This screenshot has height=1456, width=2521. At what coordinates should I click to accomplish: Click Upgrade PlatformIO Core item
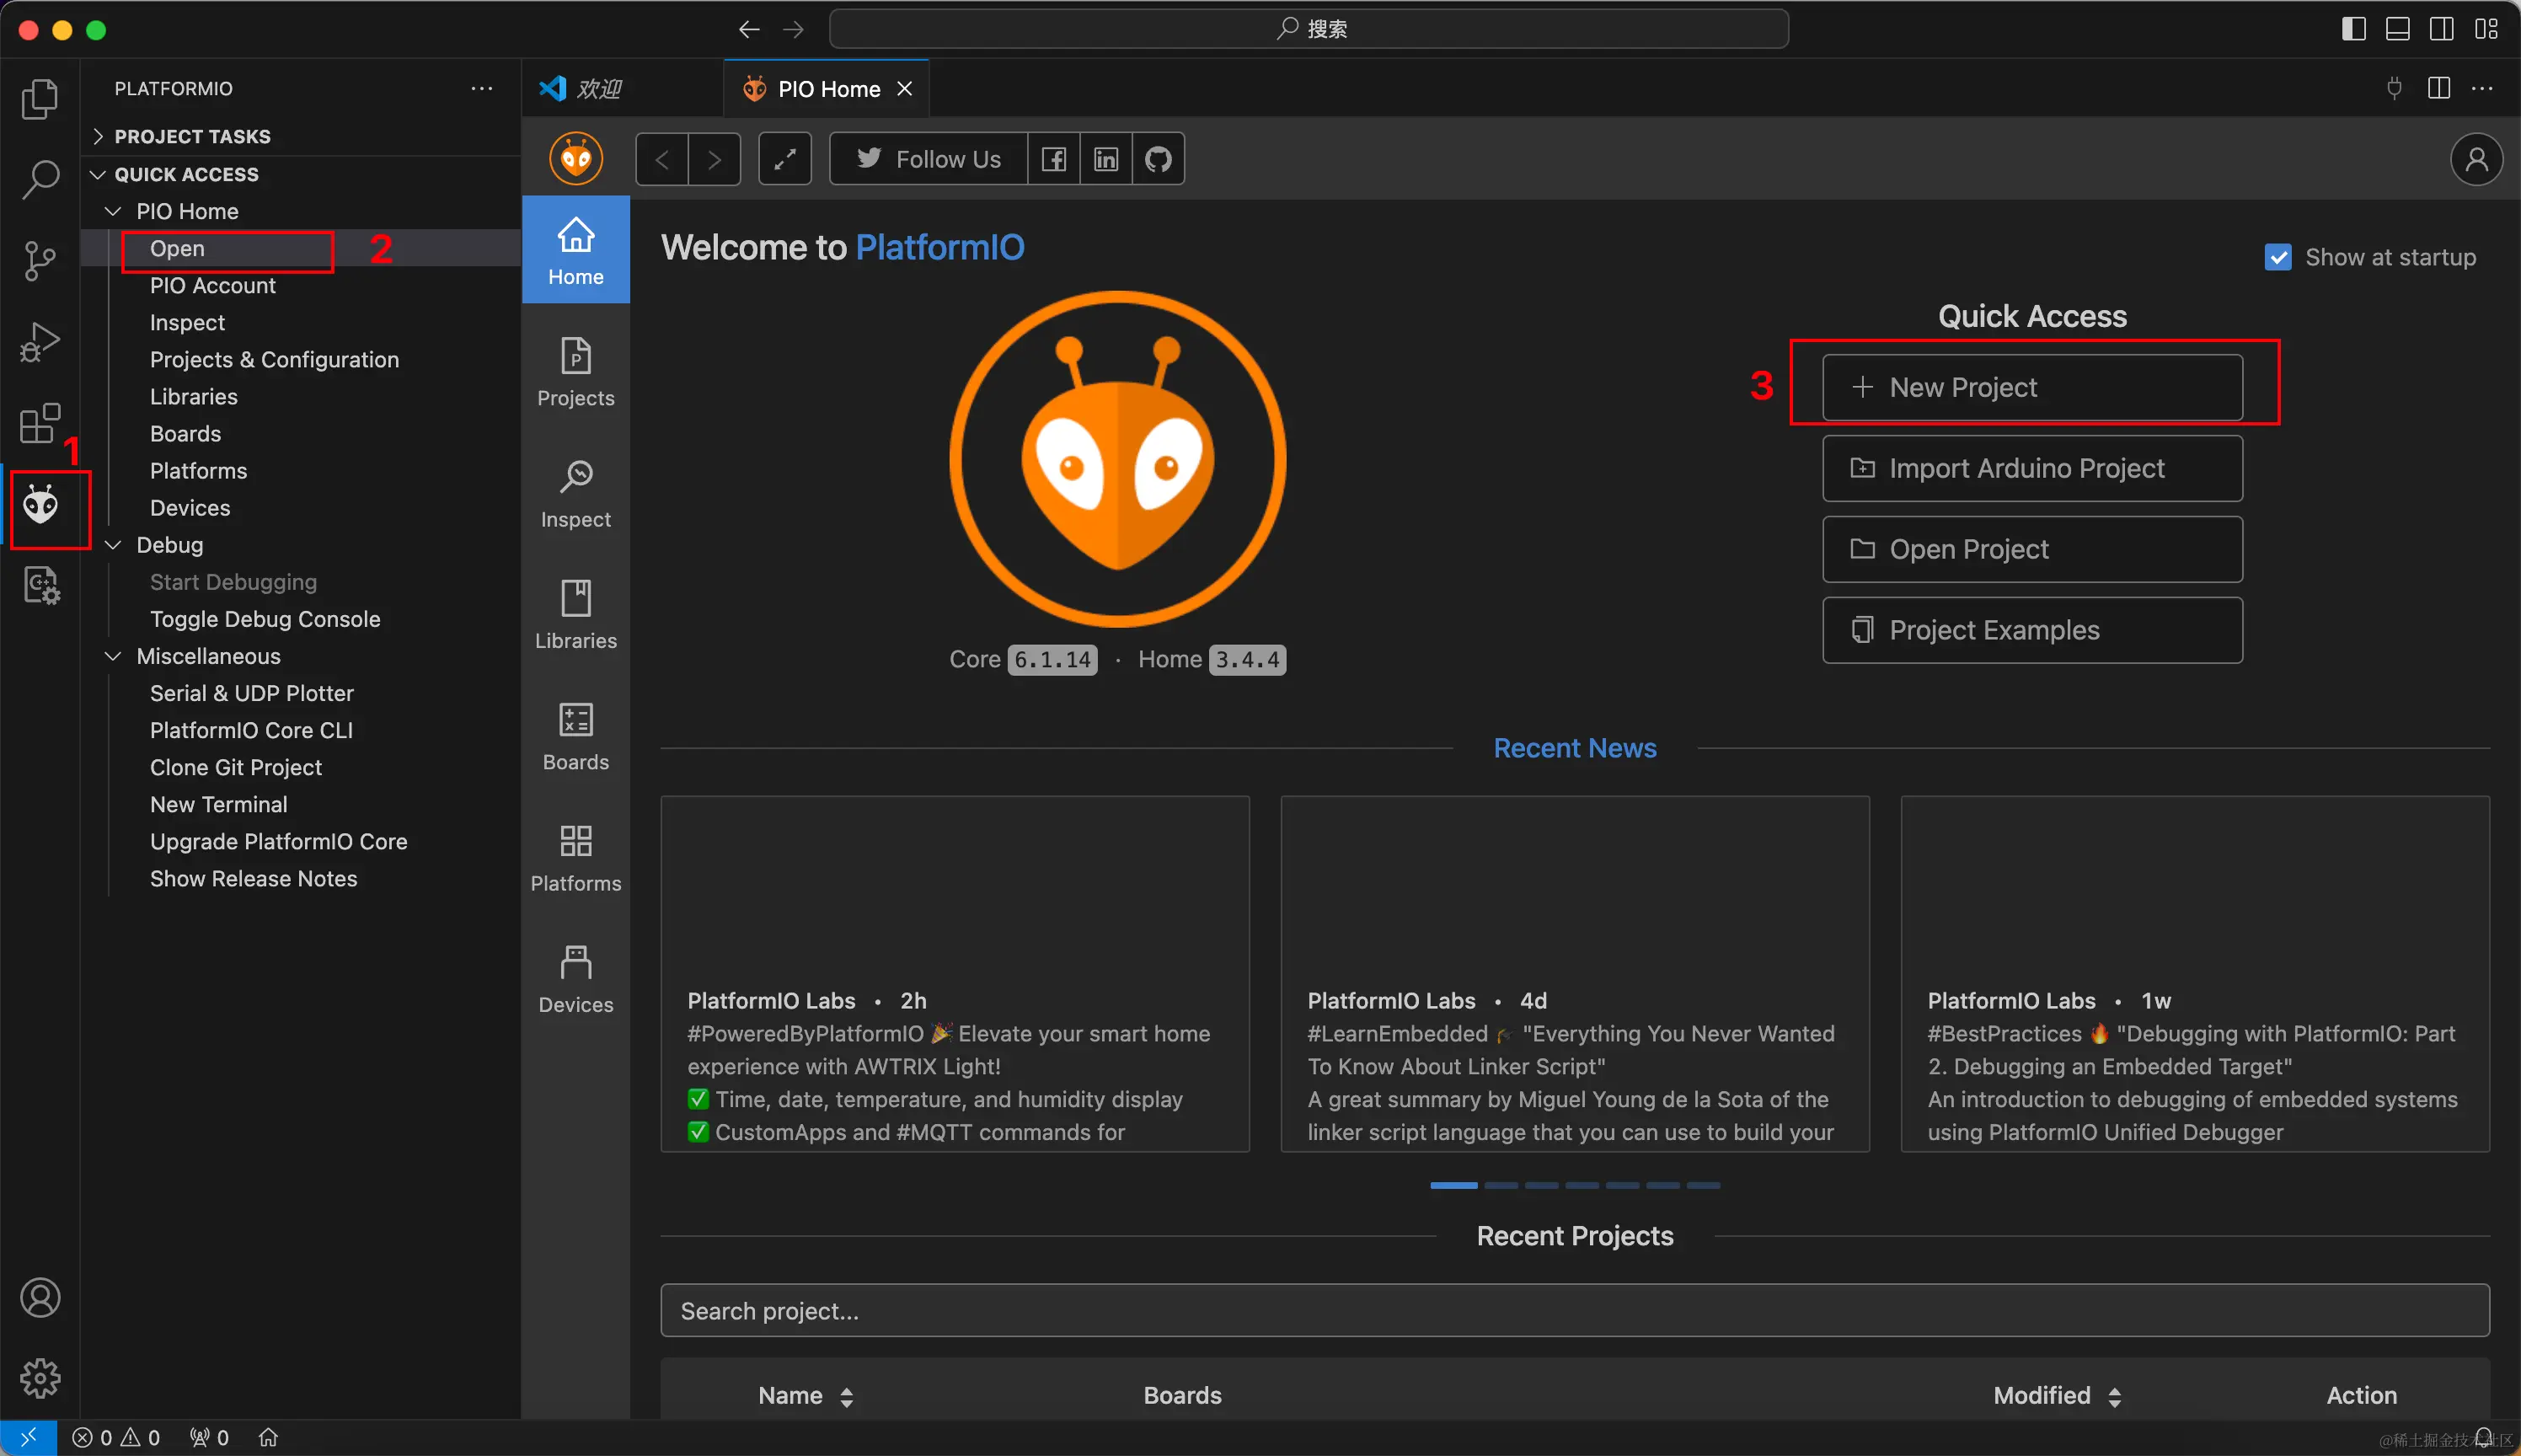(x=279, y=841)
